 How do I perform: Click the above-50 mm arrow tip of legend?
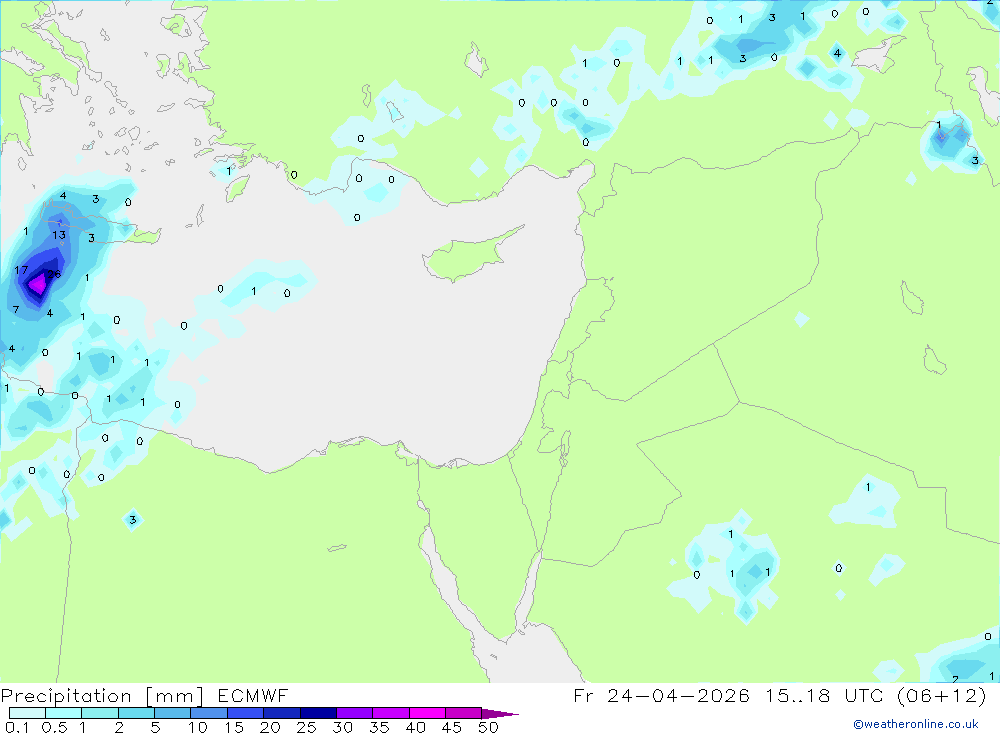pos(499,713)
